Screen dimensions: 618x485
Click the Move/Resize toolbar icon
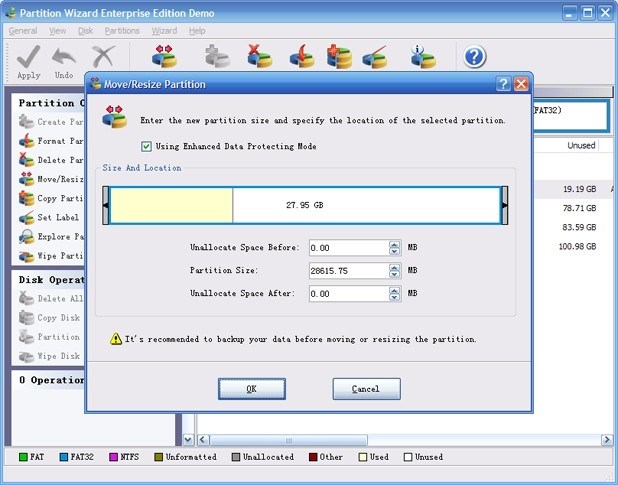coord(164,56)
